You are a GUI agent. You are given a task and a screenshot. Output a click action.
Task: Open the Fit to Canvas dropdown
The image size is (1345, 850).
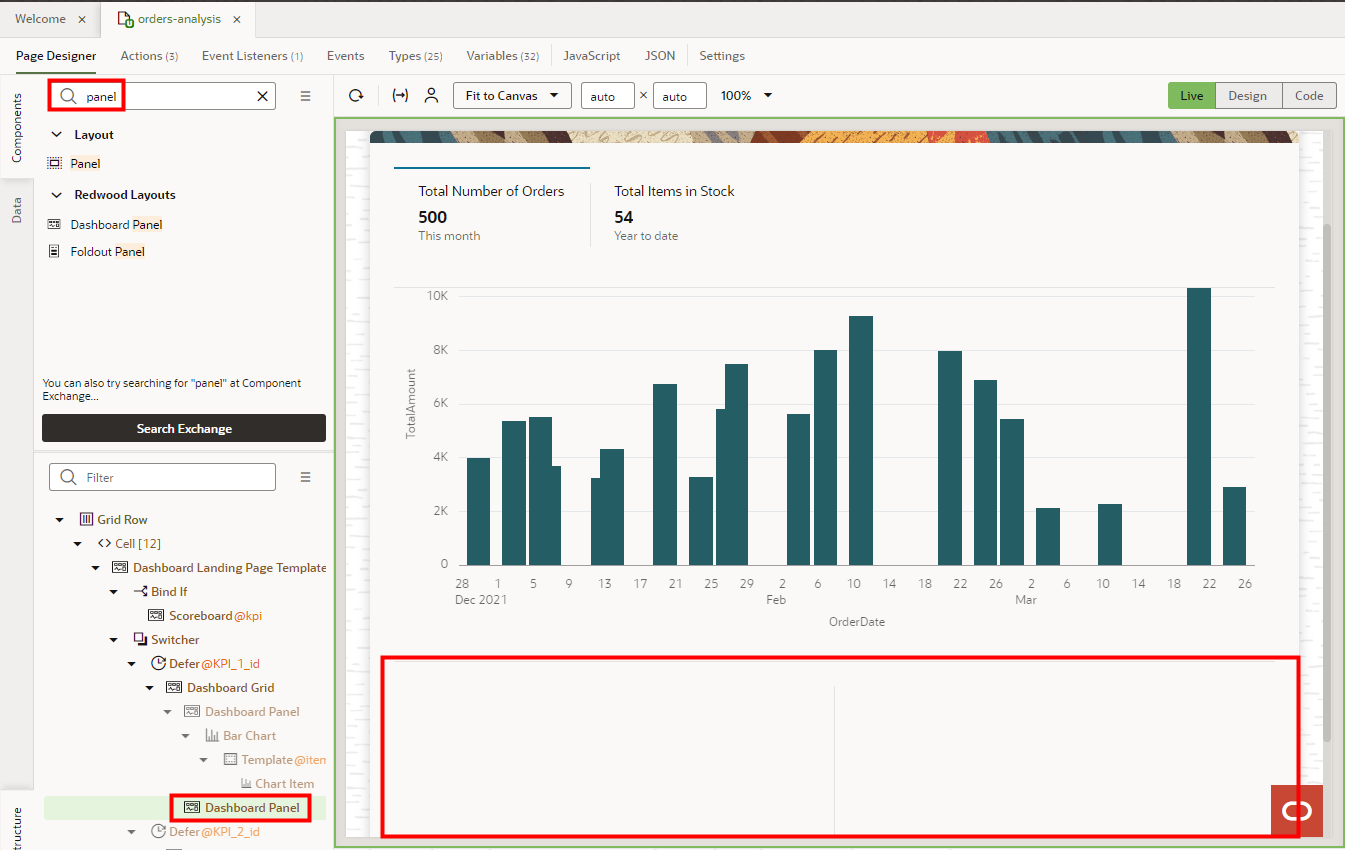511,95
